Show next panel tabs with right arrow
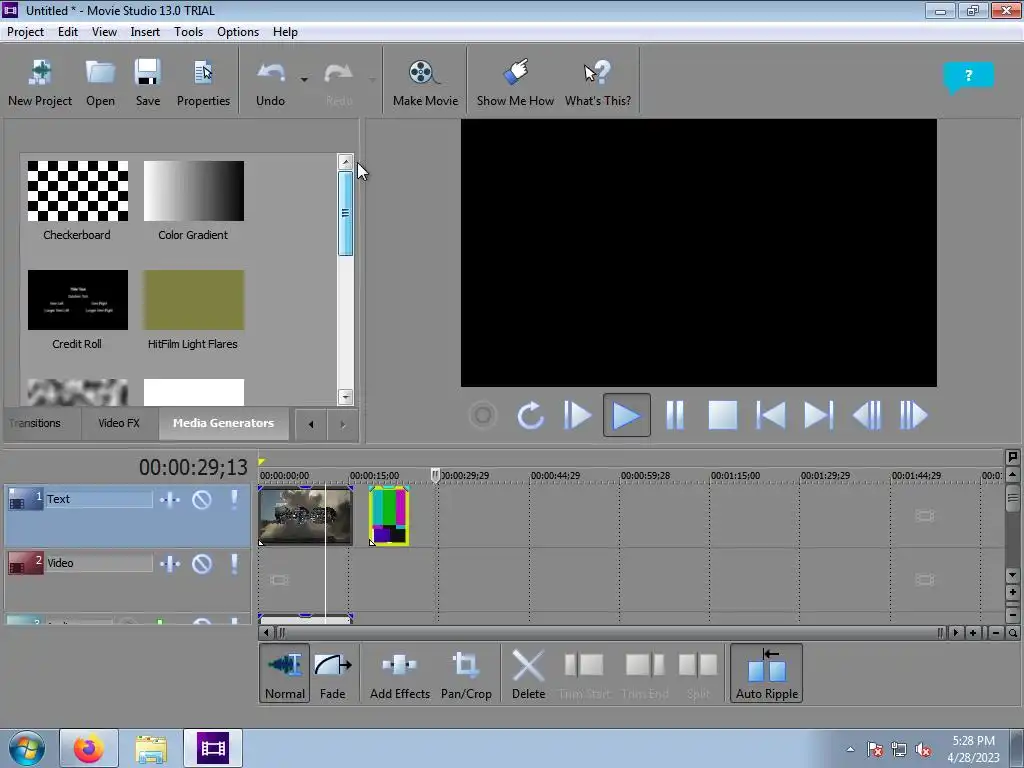Screen dimensions: 1024x768 (343, 424)
